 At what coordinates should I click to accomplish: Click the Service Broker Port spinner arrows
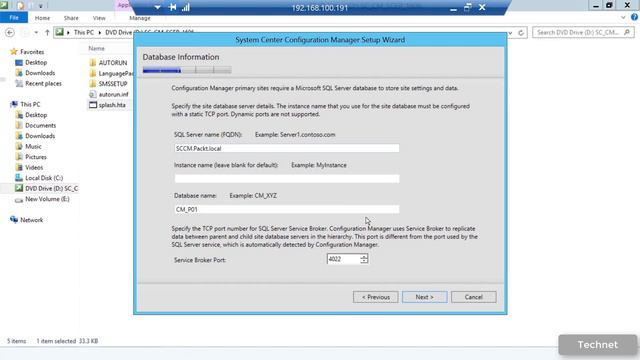click(x=364, y=259)
